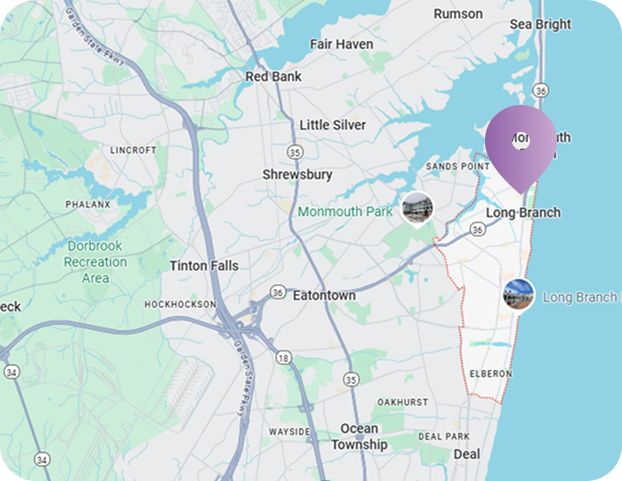Click the Little Silver town label
This screenshot has width=622, height=481.
[332, 125]
